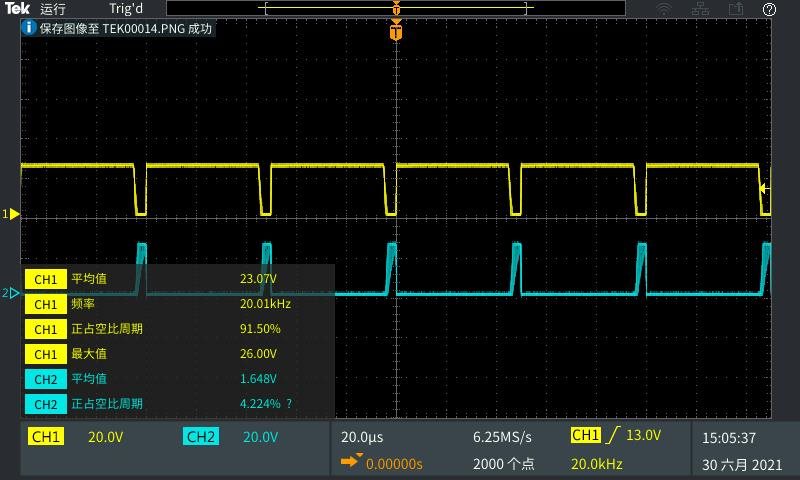Click the Wi-Fi status icon

[663, 9]
